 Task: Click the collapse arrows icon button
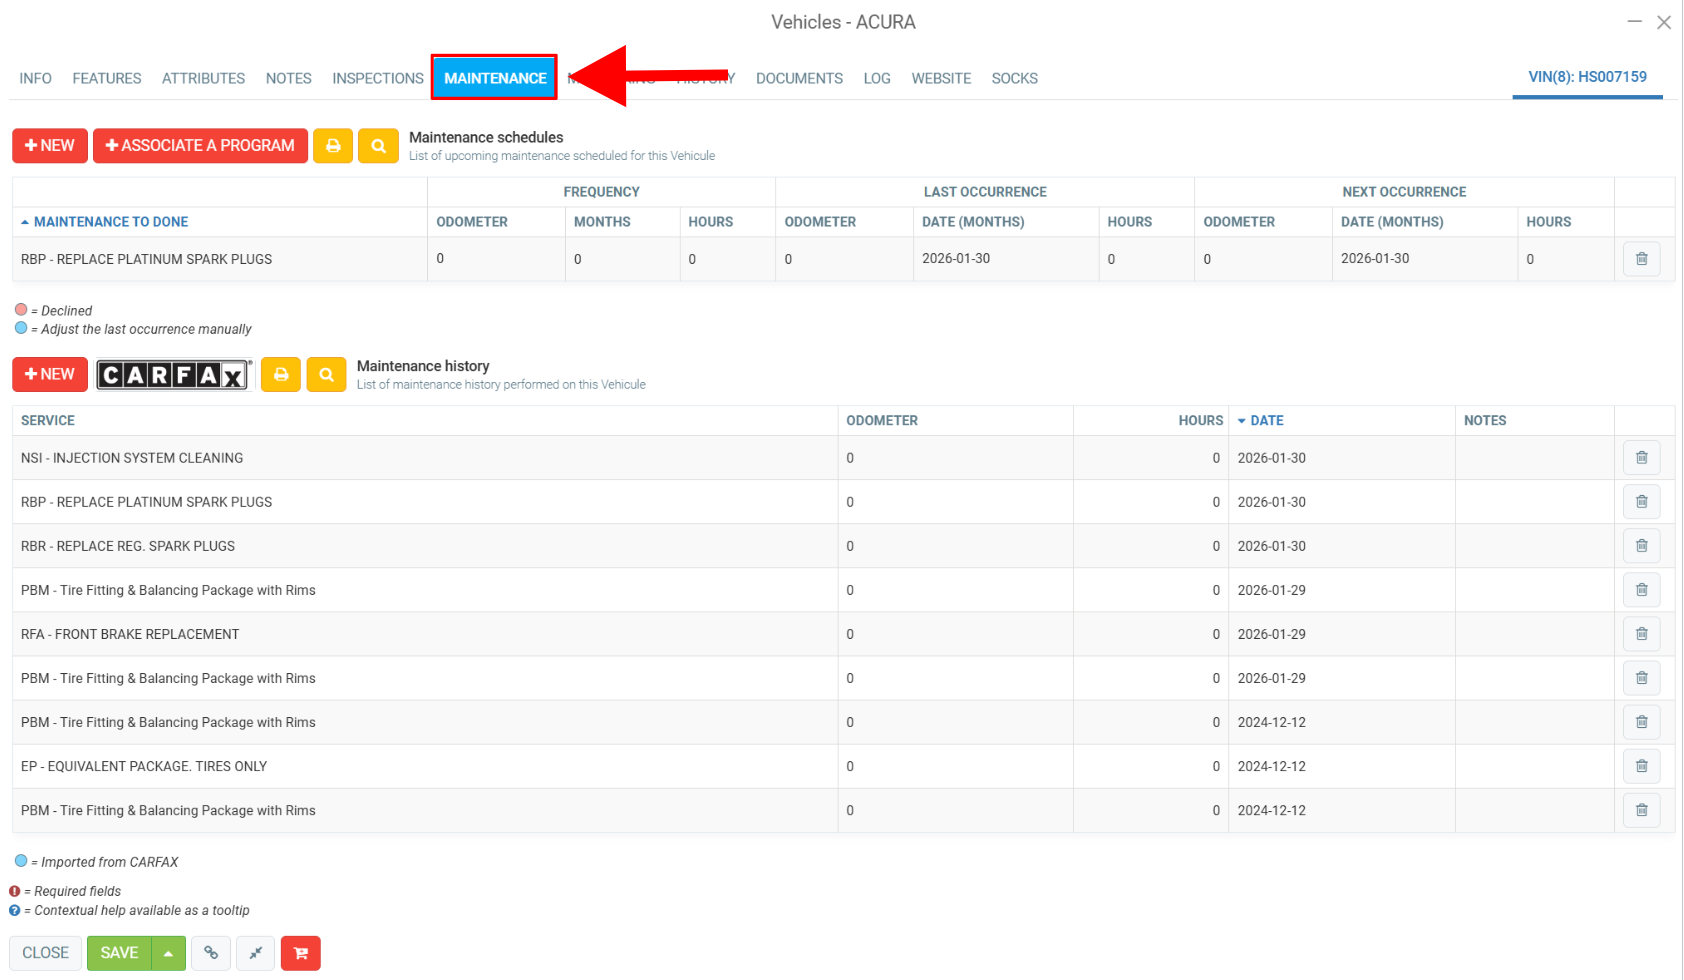(256, 953)
